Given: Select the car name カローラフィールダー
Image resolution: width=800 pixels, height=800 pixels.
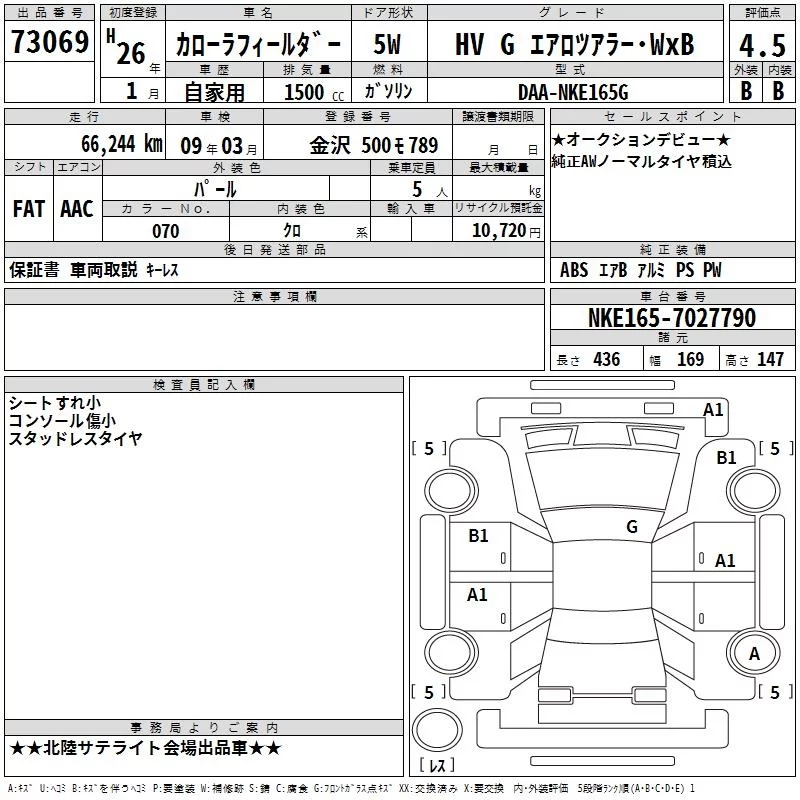Looking at the screenshot, I should [258, 45].
